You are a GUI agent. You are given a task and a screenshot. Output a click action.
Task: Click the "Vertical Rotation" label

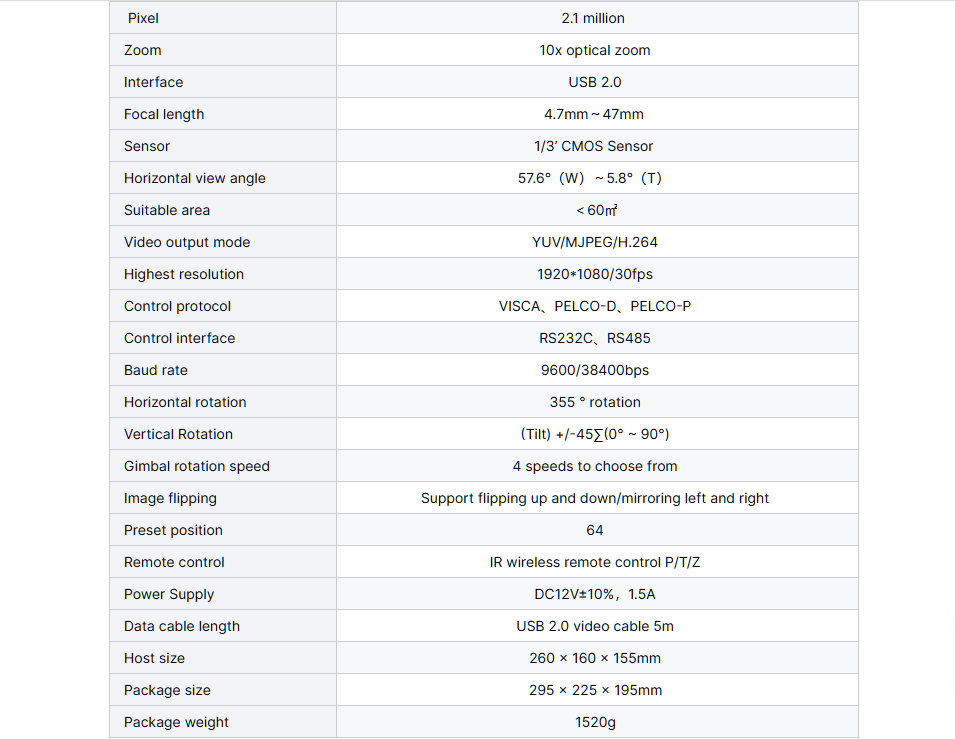(x=178, y=434)
